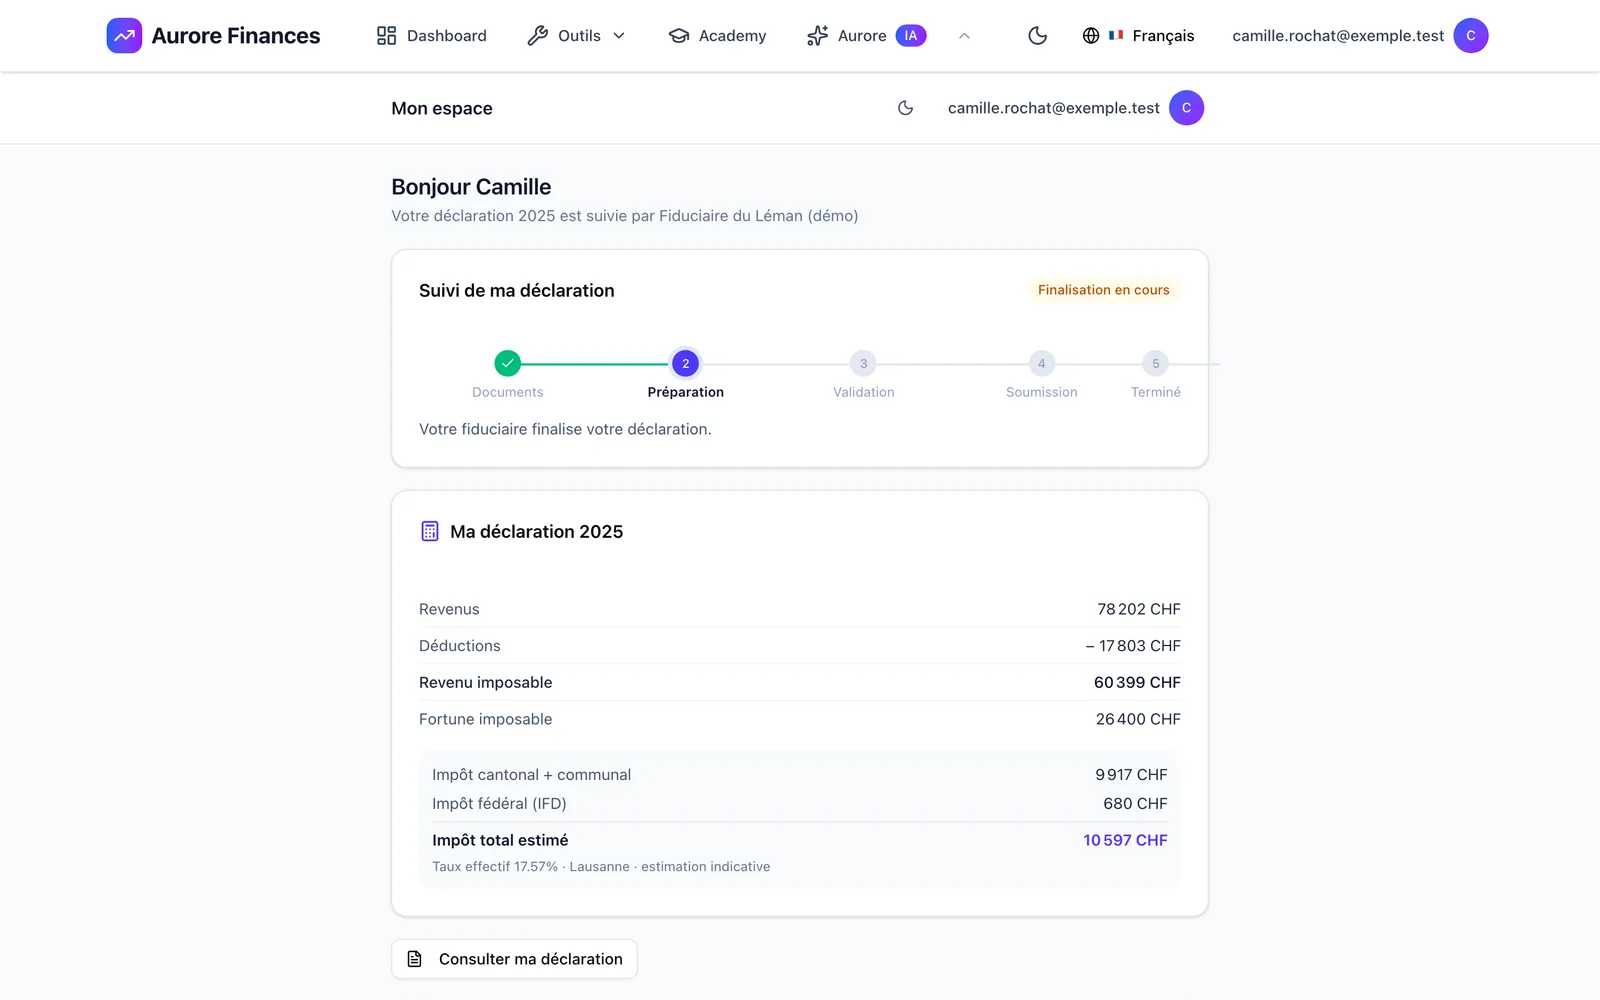Screen dimensions: 1600x1000
Task: Click the Impôt fédéral (IFD) label
Action: coord(499,804)
